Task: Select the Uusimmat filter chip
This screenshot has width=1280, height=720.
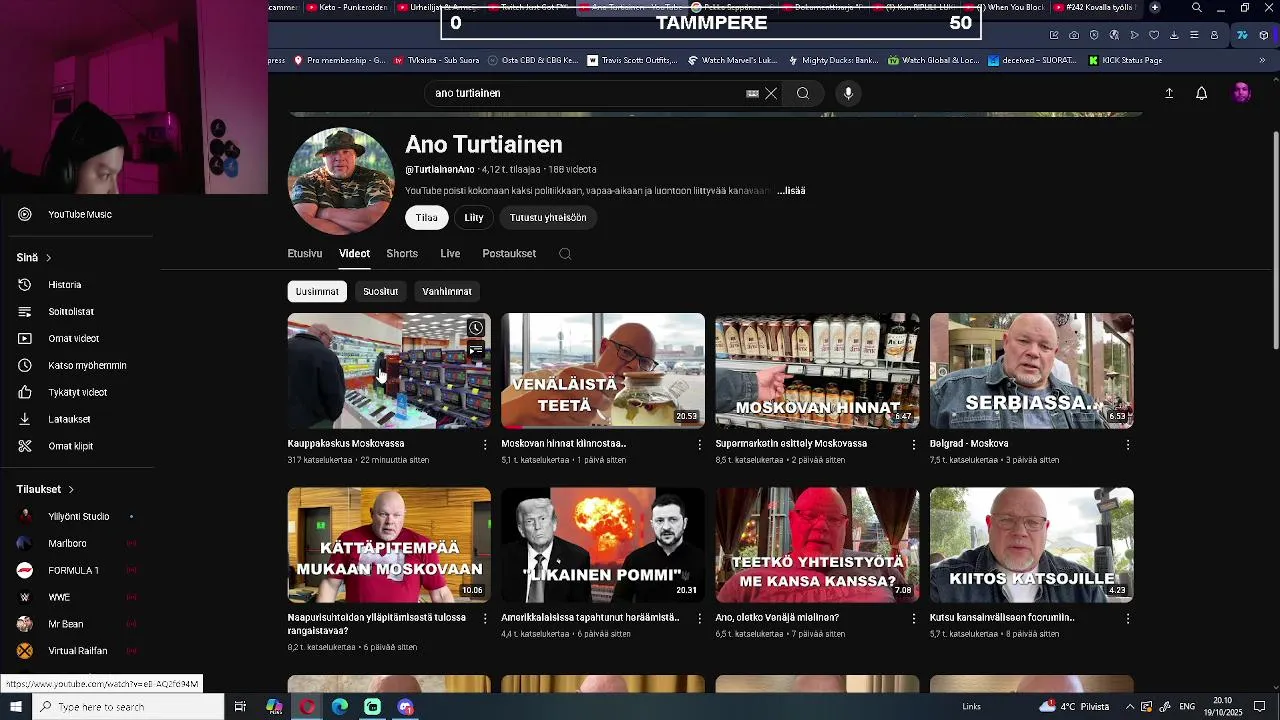Action: coord(317,291)
